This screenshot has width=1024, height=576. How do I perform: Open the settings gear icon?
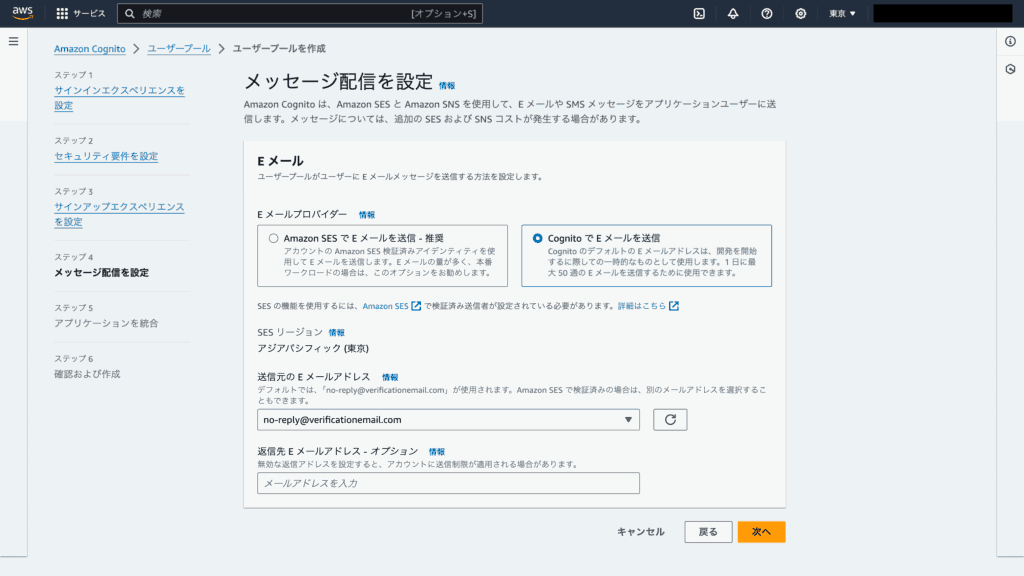click(x=801, y=14)
